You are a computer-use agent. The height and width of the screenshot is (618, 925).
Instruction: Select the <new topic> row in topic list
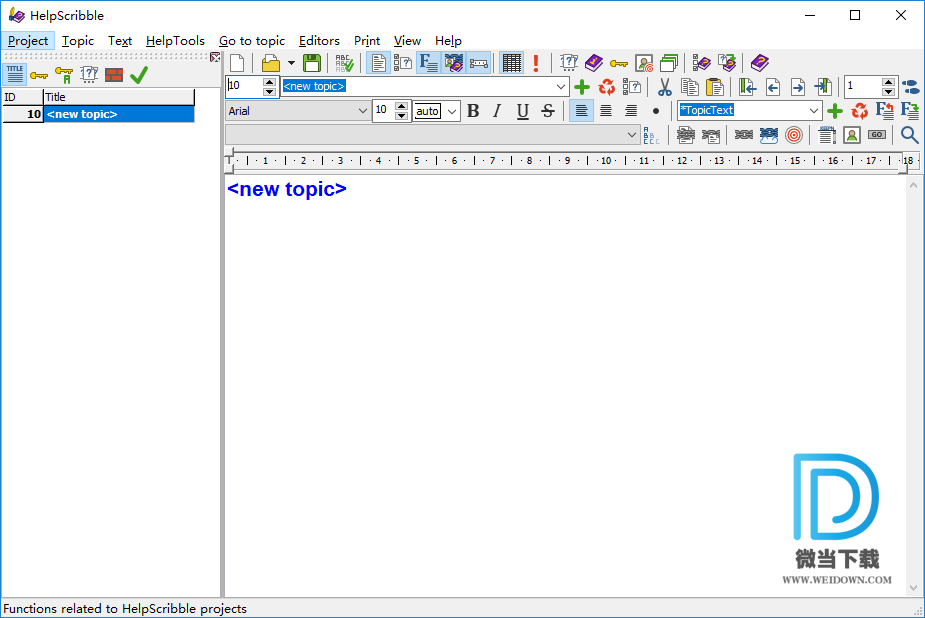99,114
